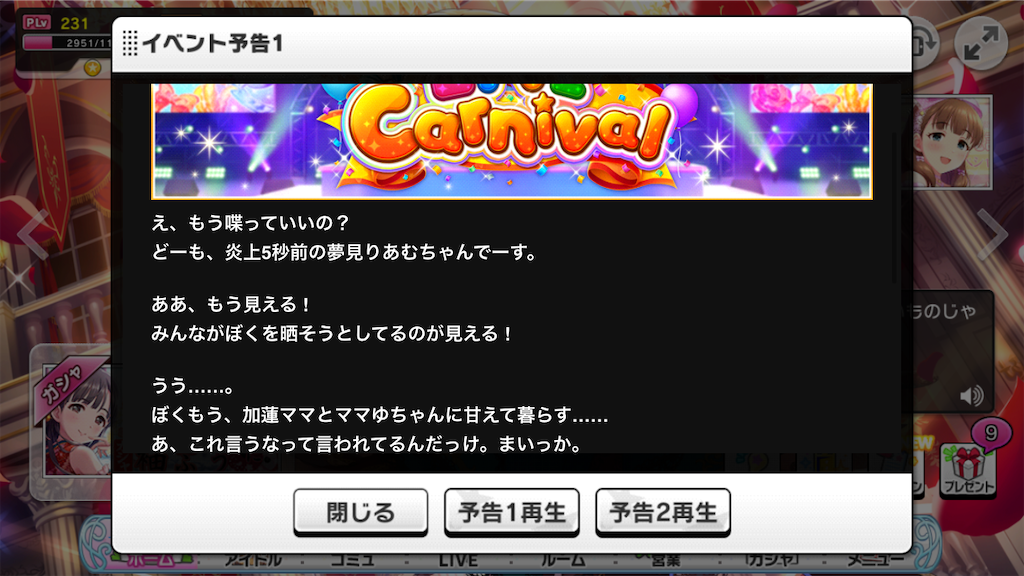Toggle fullscreen with the expand arrows icon
The height and width of the screenshot is (576, 1024).
tap(981, 43)
